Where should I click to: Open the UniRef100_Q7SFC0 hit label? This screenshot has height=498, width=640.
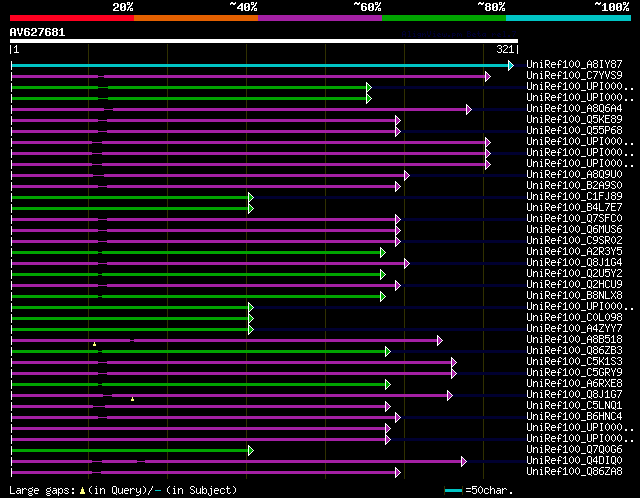pos(574,219)
